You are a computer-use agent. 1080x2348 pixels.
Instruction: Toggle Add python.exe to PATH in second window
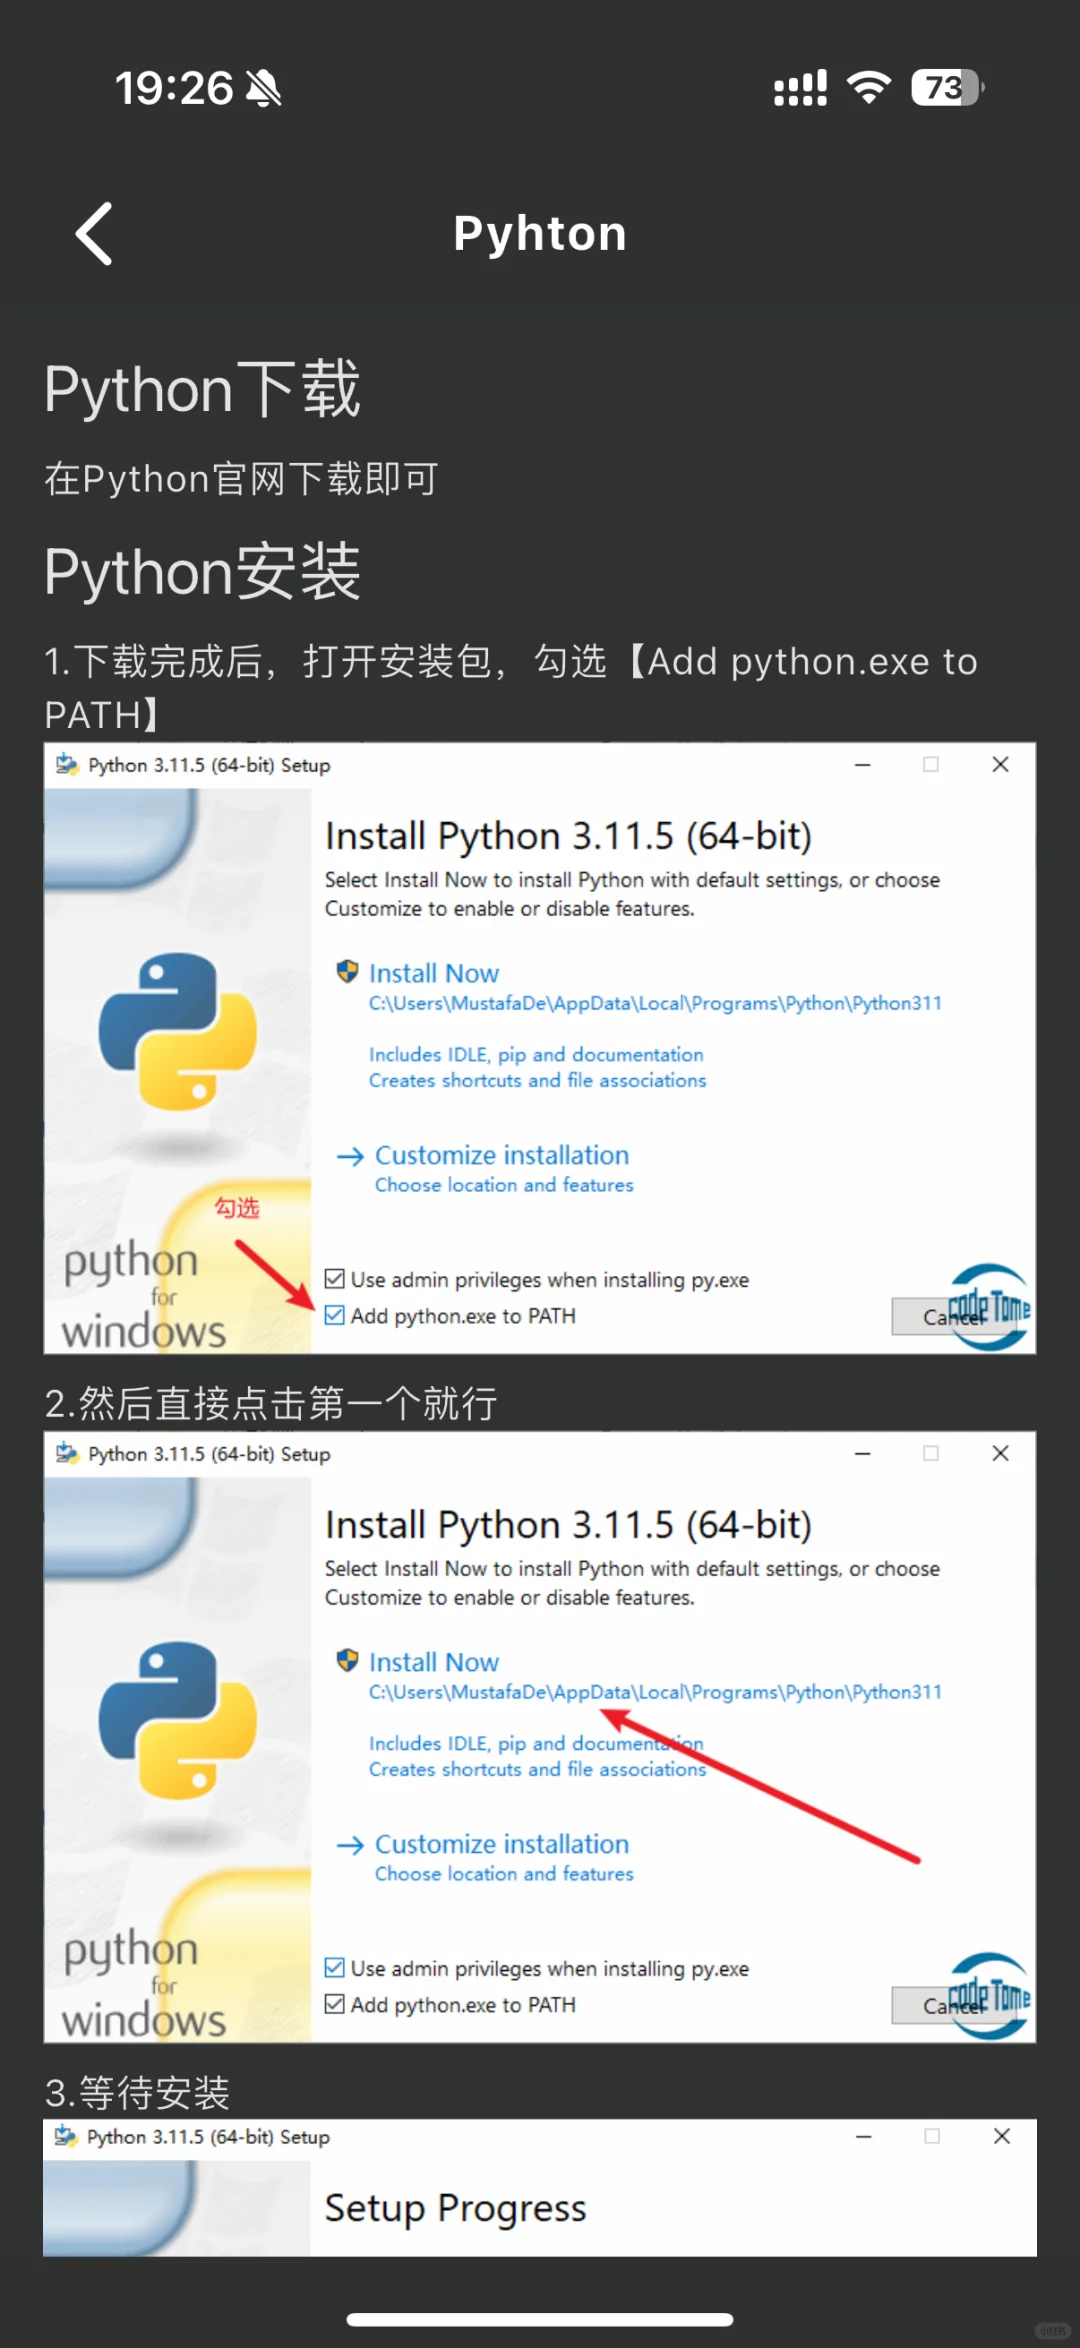pos(335,2004)
